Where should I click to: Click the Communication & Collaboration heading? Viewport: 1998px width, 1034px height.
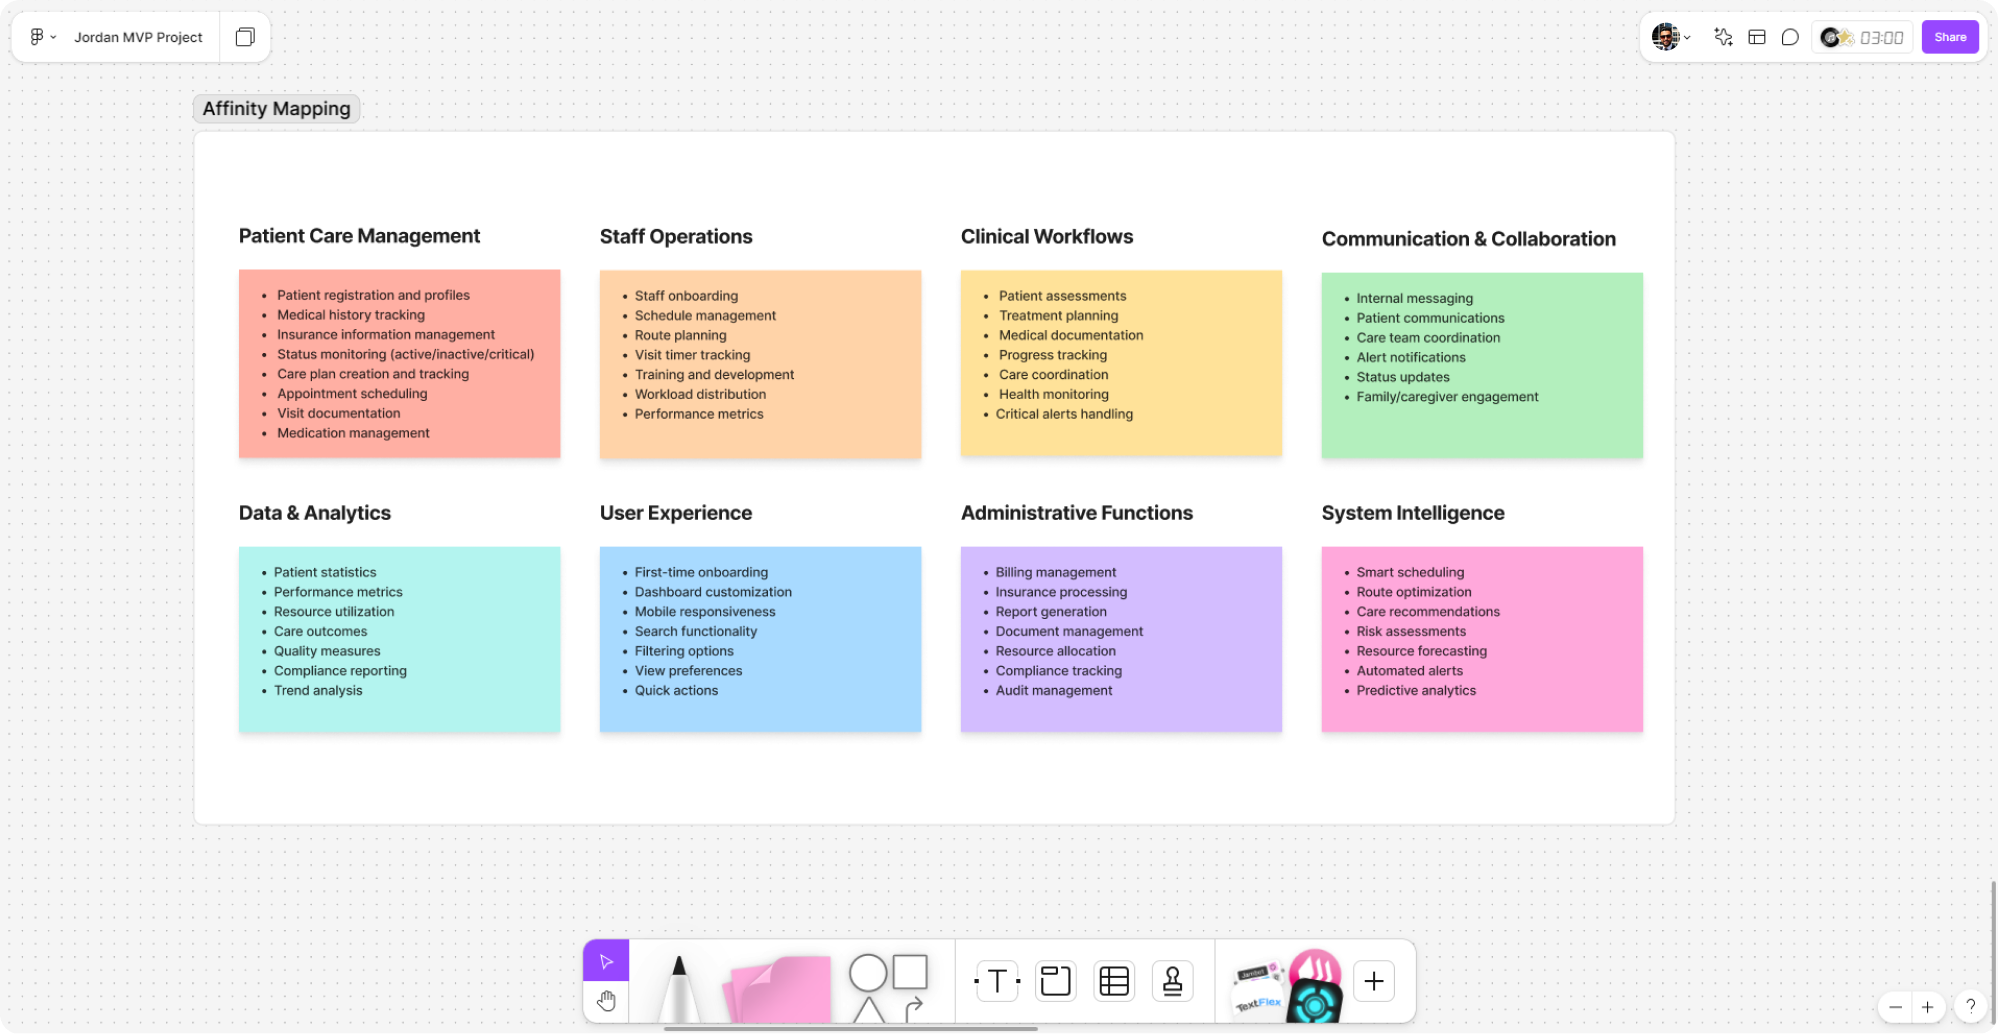tap(1468, 239)
